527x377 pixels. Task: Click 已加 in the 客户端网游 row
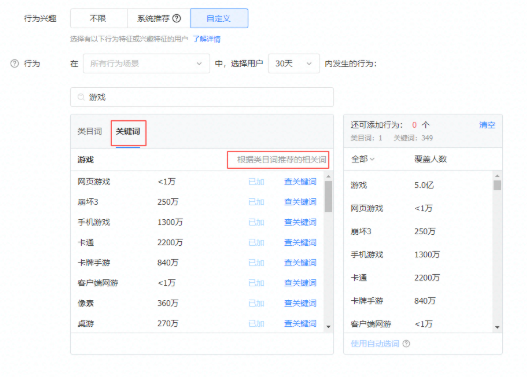point(256,283)
